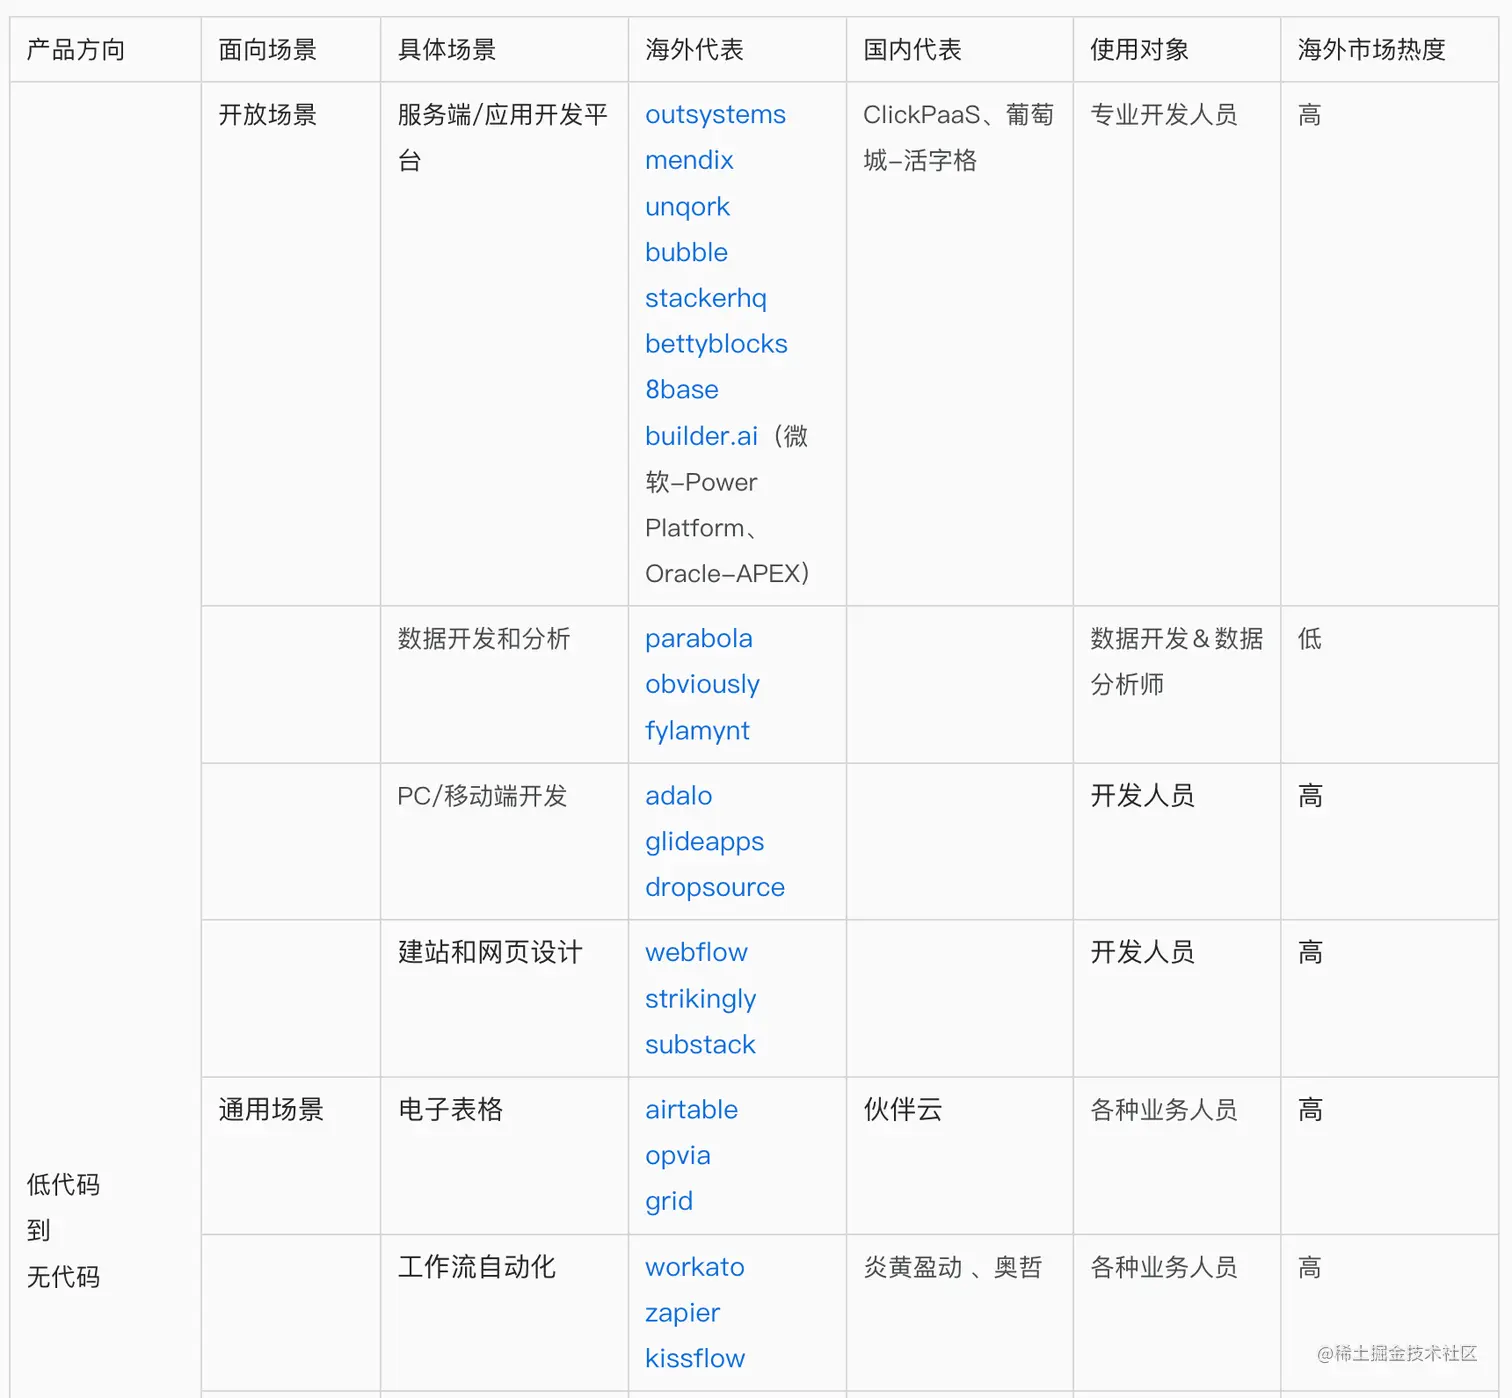Open the kissflow link
This screenshot has width=1512, height=1398.
point(695,1359)
